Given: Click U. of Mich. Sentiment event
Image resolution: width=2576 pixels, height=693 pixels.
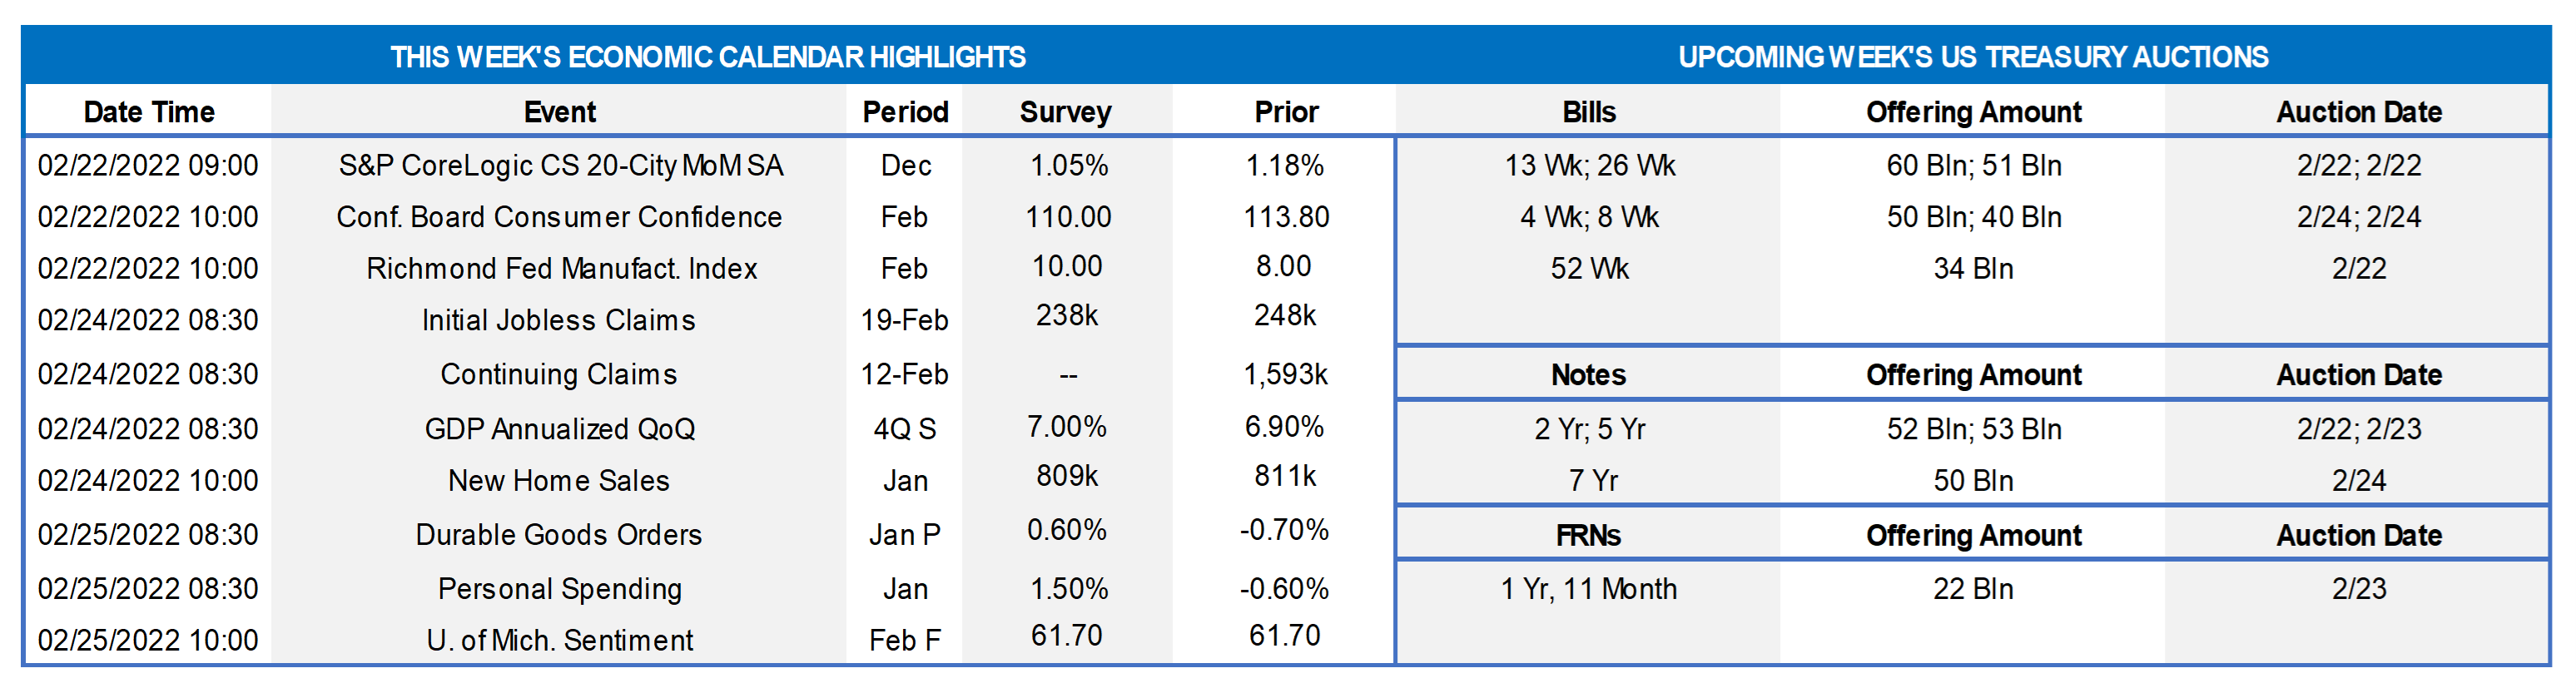Looking at the screenshot, I should click(559, 640).
